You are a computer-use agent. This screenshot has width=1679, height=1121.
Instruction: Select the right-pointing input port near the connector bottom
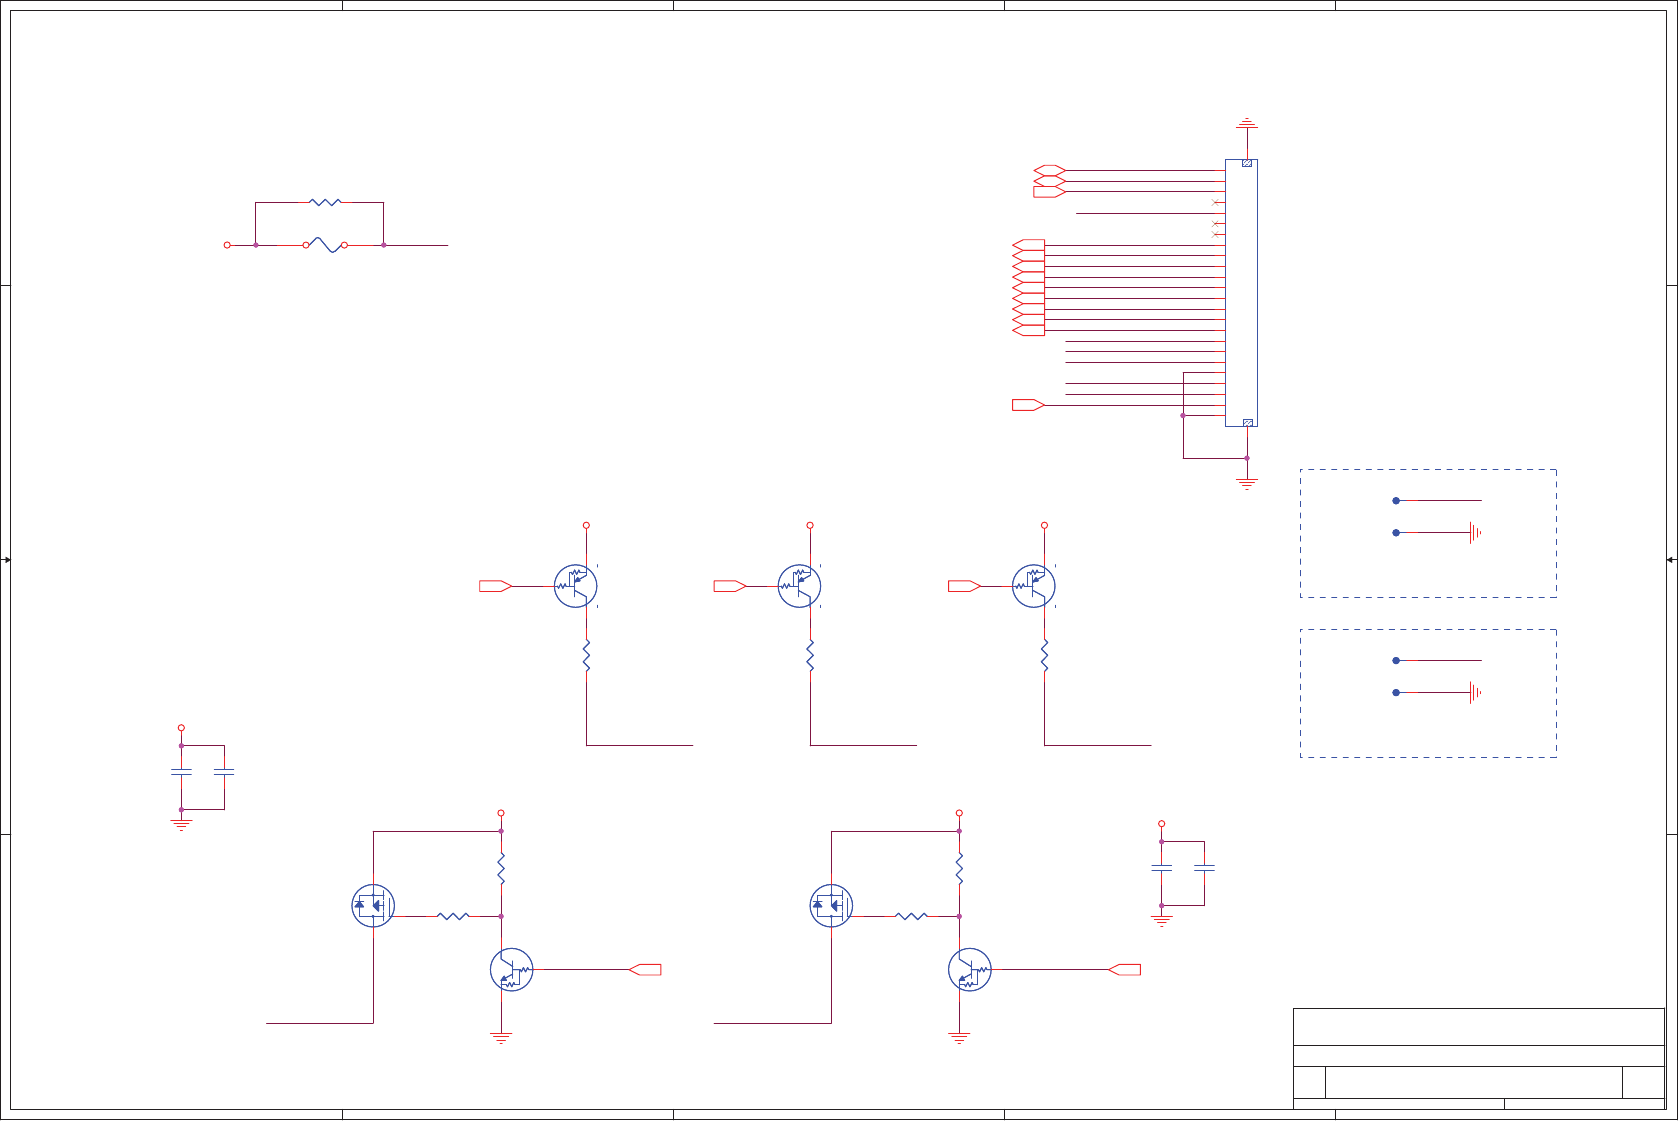click(x=1028, y=405)
